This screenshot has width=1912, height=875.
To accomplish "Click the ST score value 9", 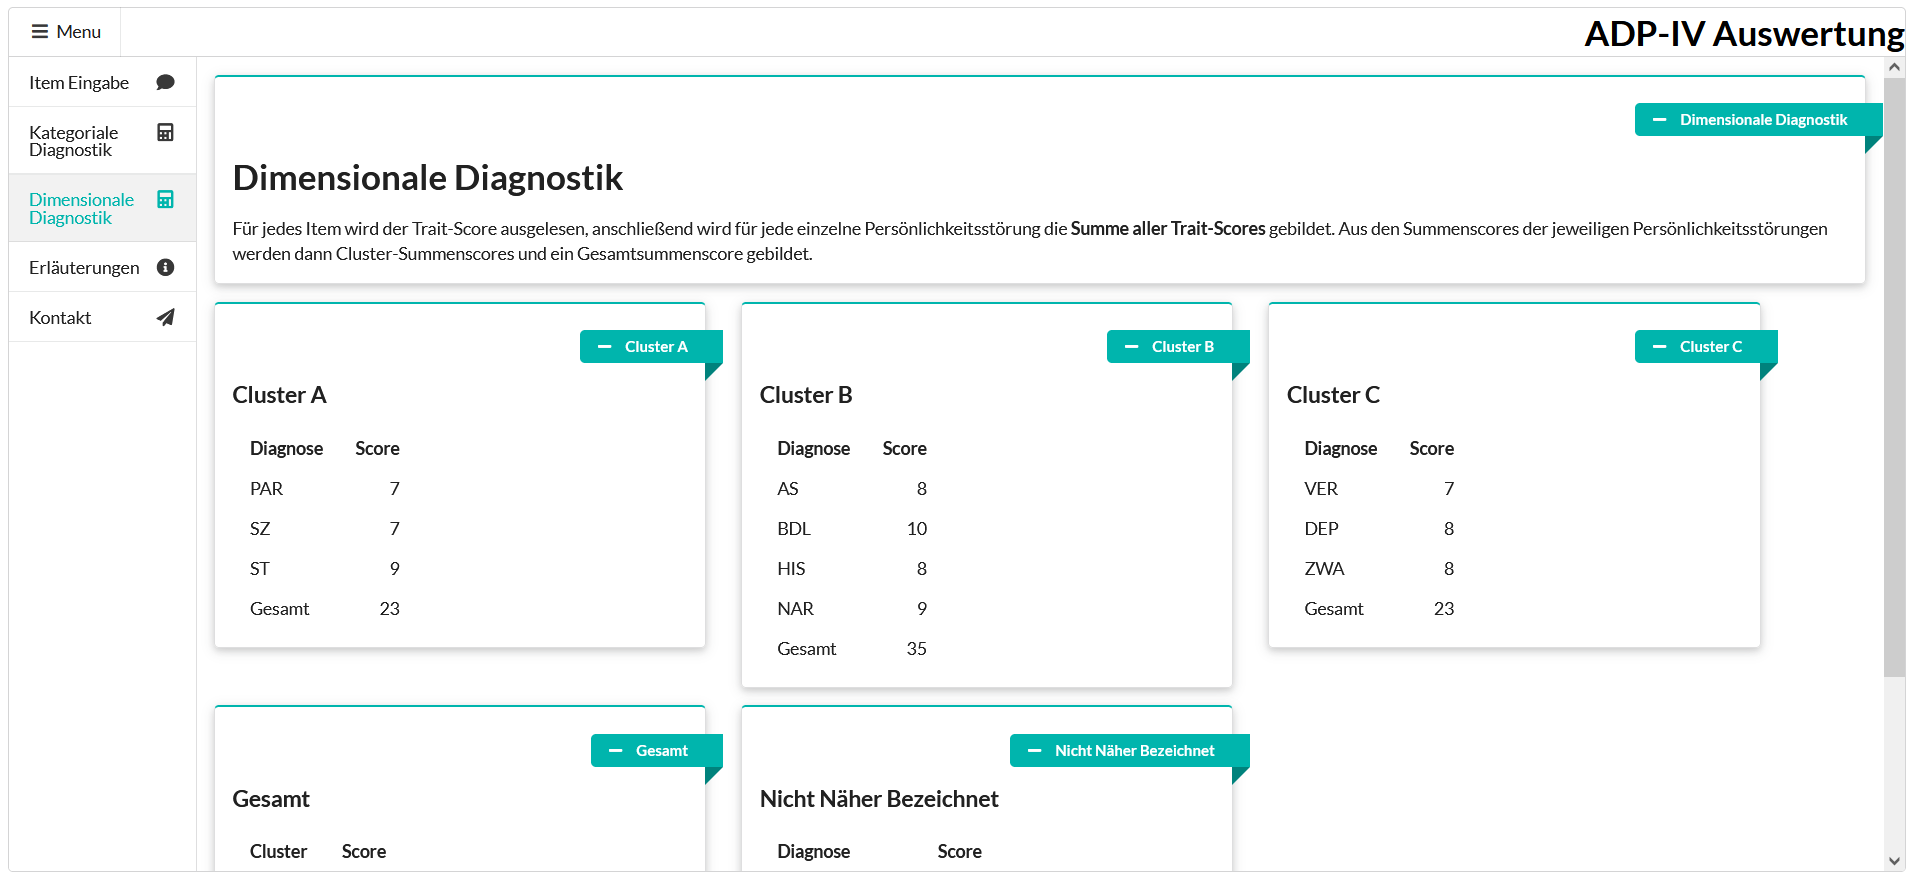I will tap(395, 569).
